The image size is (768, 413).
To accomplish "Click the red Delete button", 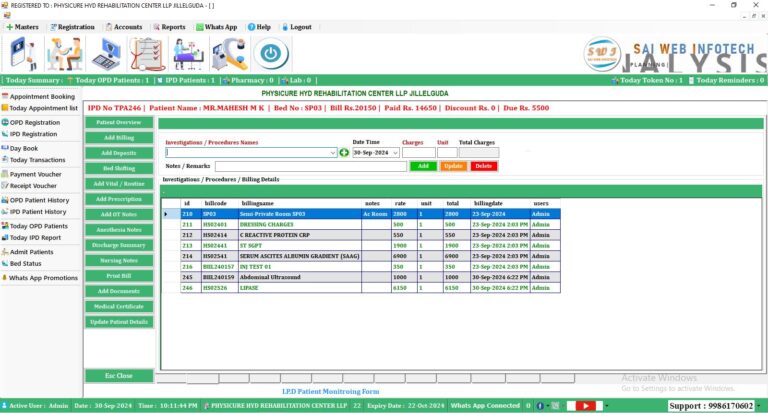I will [x=483, y=166].
